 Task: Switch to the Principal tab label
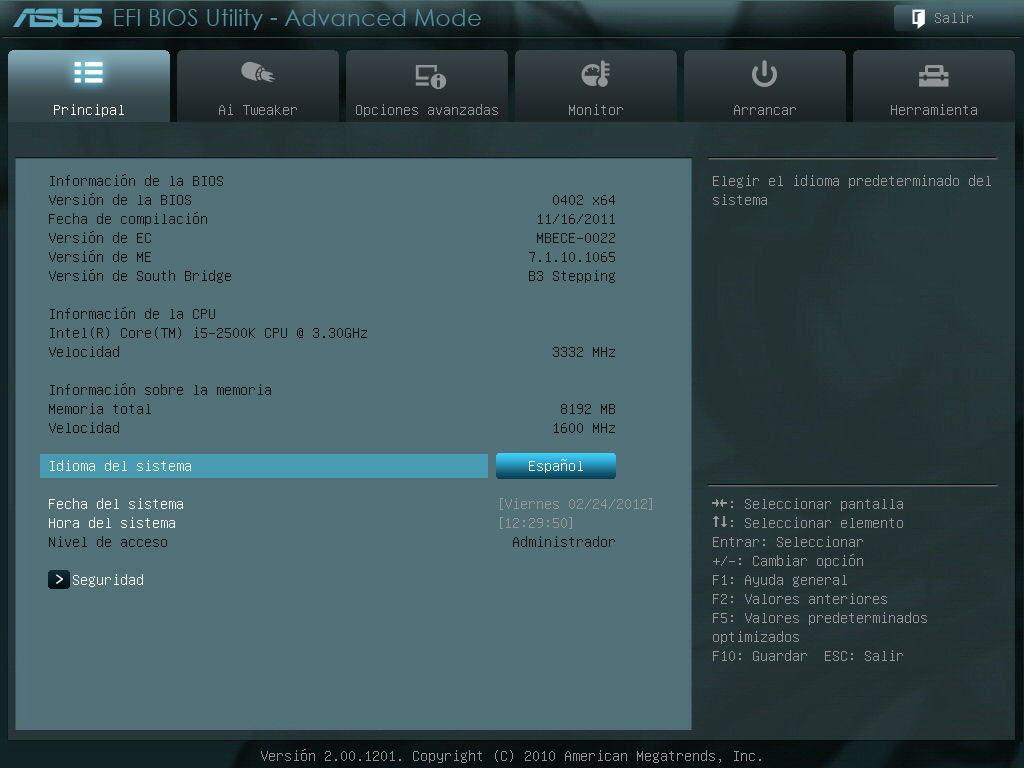[x=88, y=110]
